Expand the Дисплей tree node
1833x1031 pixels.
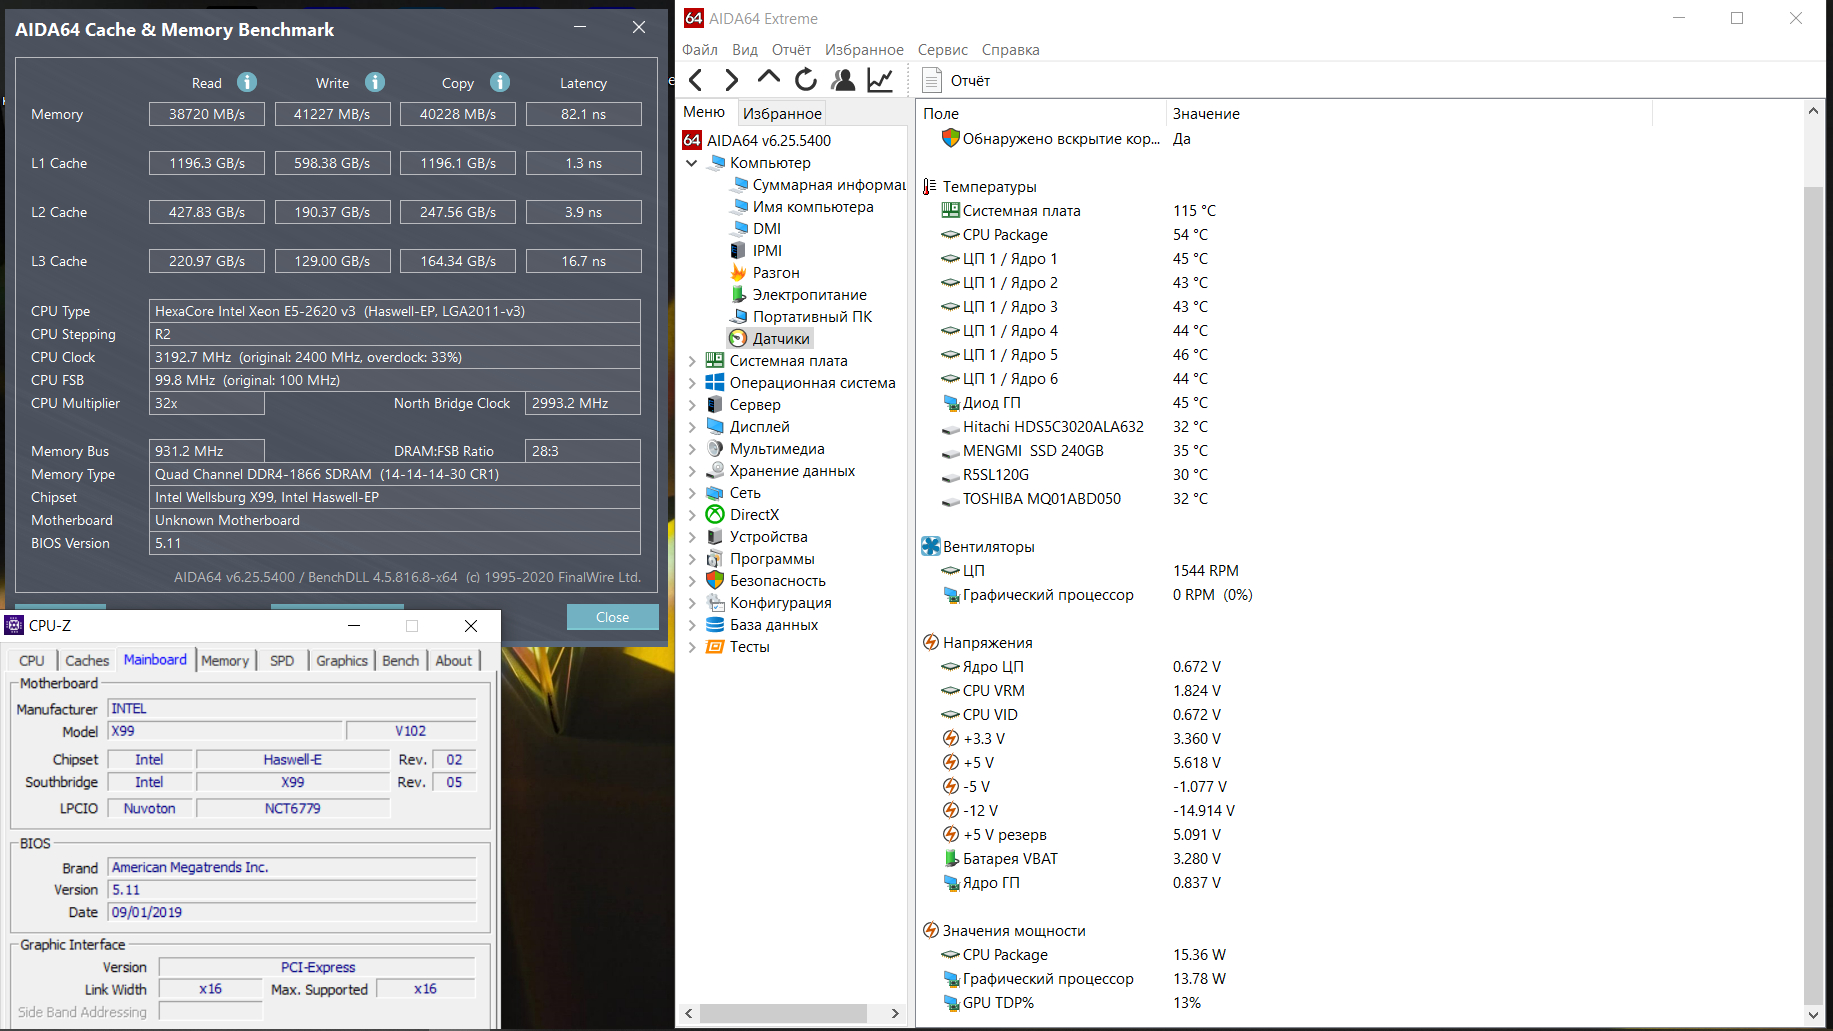click(x=691, y=426)
